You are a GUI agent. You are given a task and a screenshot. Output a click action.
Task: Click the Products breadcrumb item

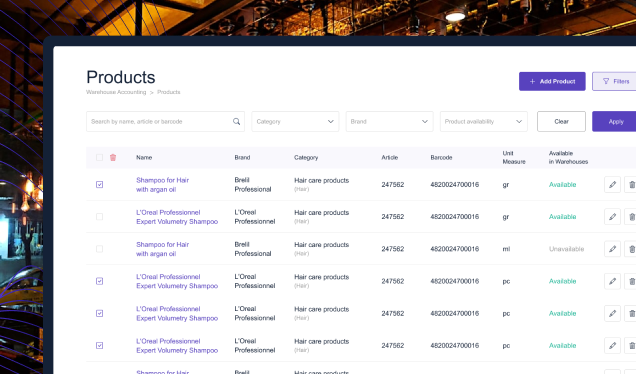169,92
